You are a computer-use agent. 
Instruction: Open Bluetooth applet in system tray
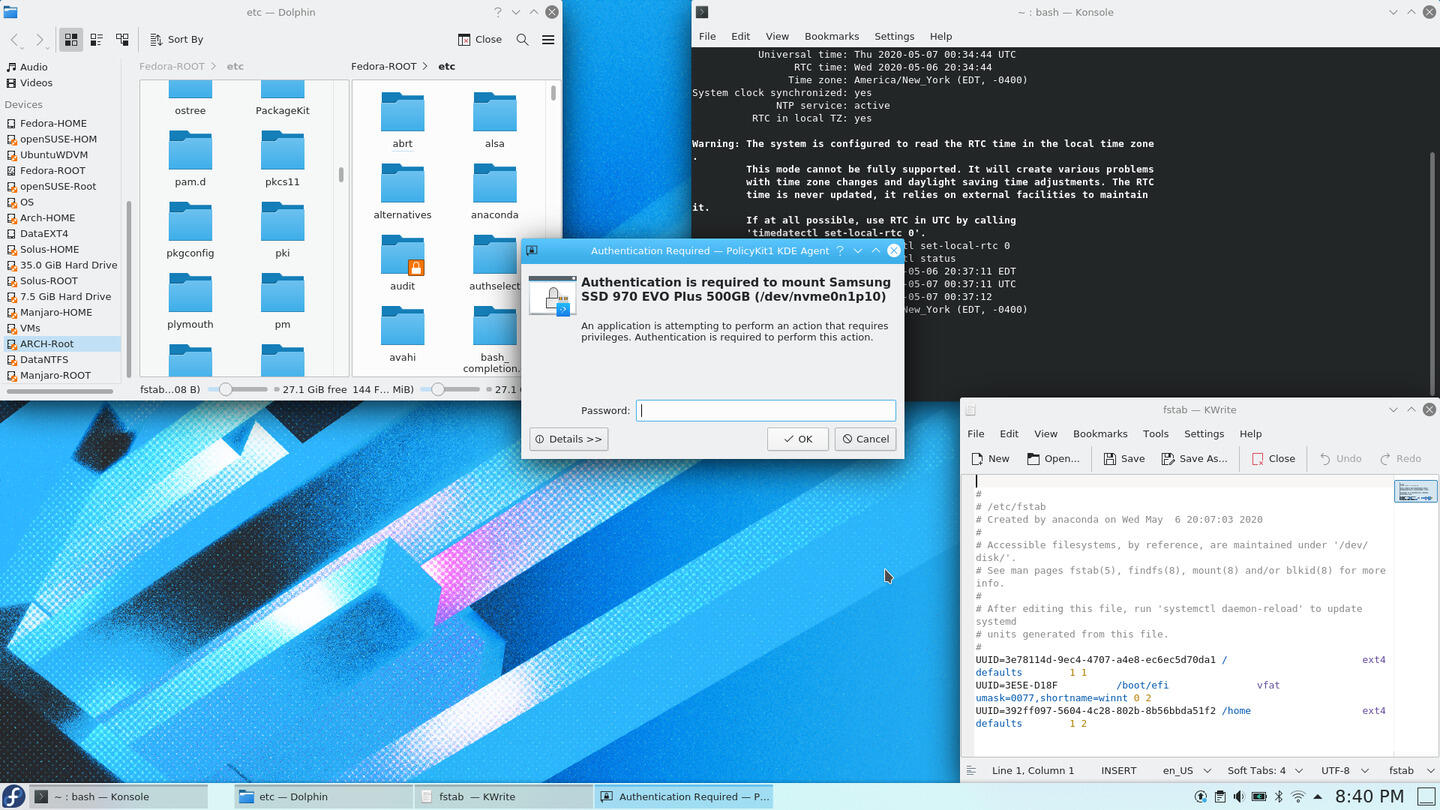click(1278, 797)
